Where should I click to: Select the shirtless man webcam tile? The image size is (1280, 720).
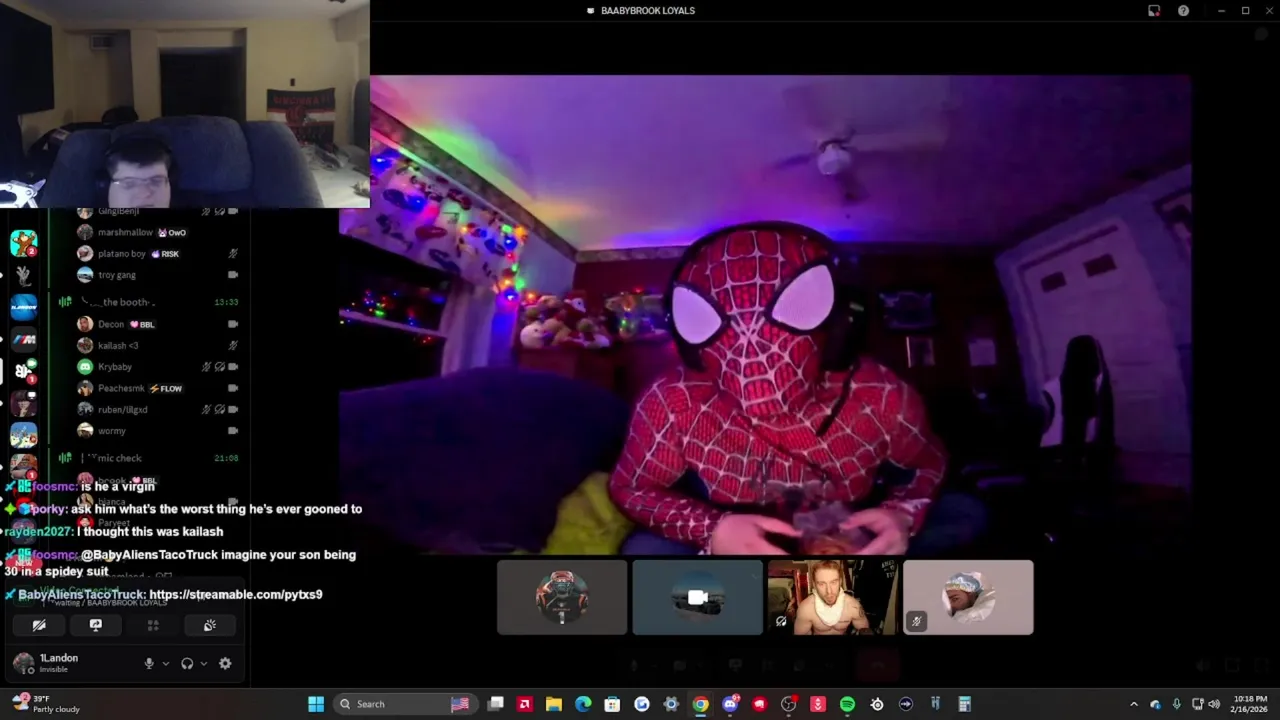[832, 597]
